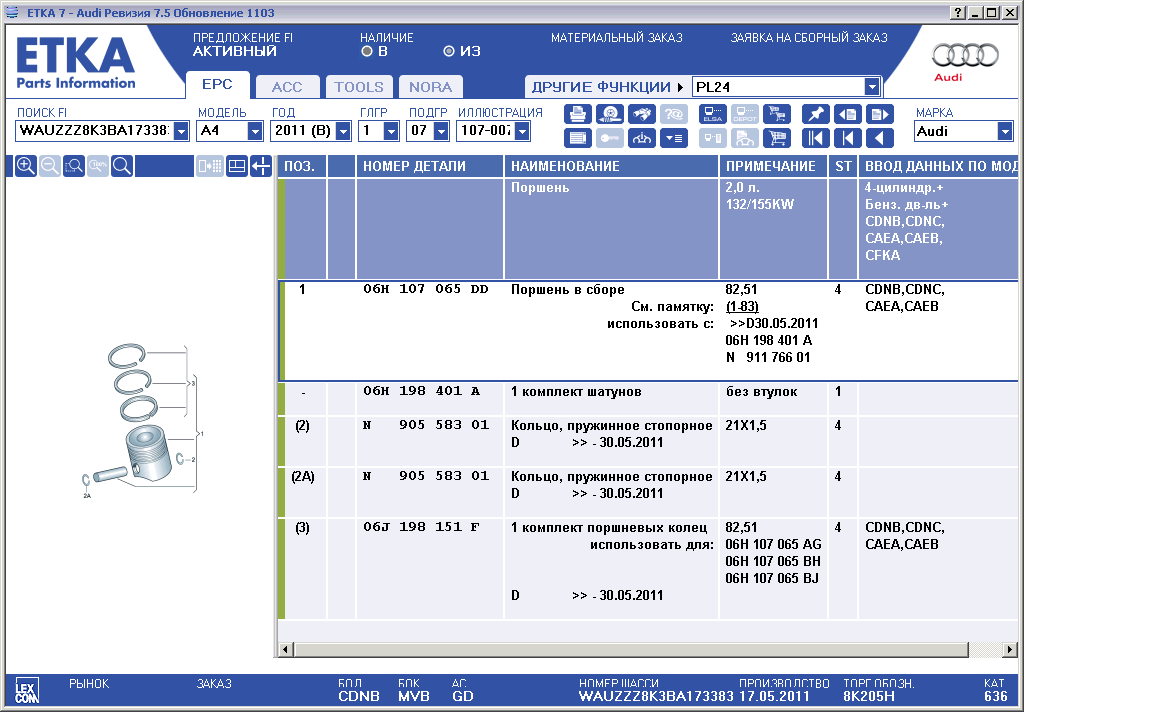This screenshot has height=712, width=1152.
Task: Click the arrow-left pane divider icon
Action: [x=261, y=166]
